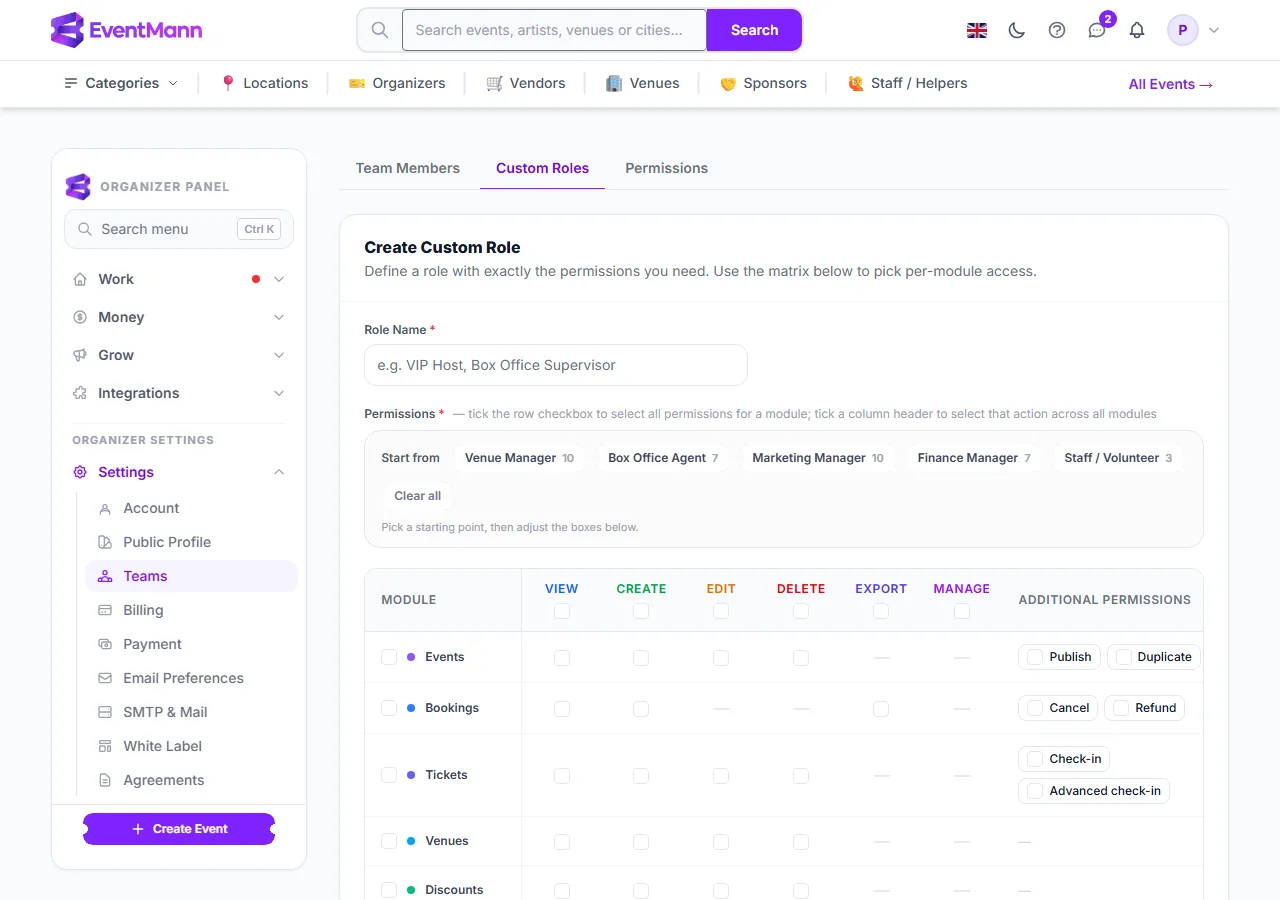Viewport: 1280px width, 900px height.
Task: Open Organizers in navigation bar
Action: click(397, 83)
